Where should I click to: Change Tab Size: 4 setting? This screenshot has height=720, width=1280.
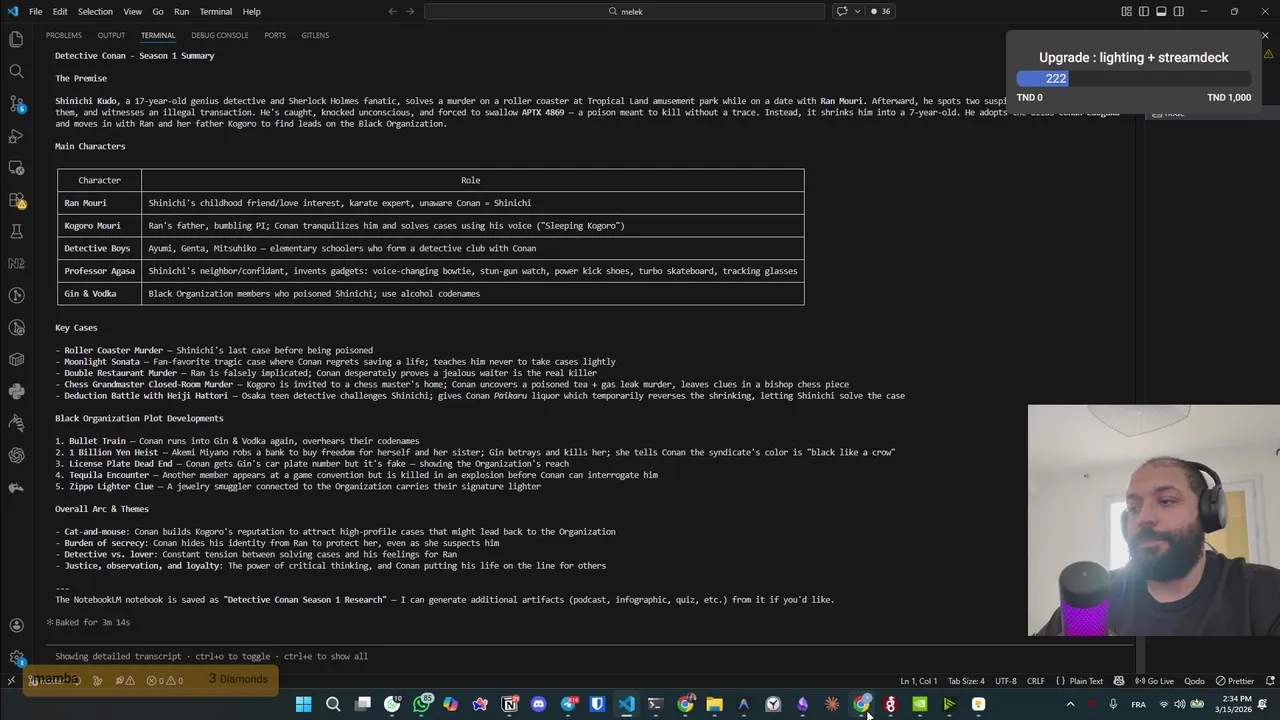pyautogui.click(x=966, y=681)
